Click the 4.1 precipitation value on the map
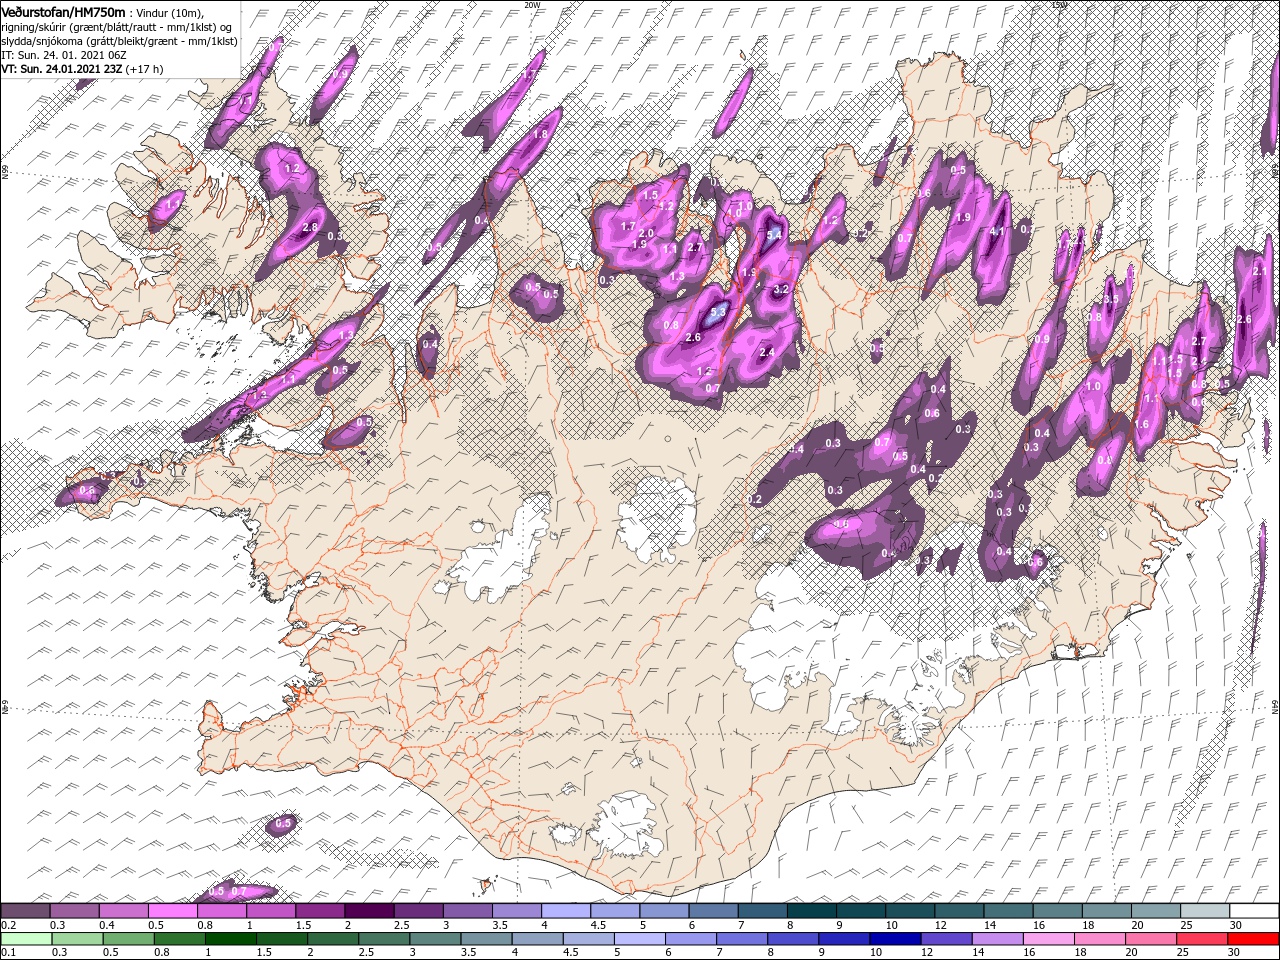1280x960 pixels. coord(996,231)
